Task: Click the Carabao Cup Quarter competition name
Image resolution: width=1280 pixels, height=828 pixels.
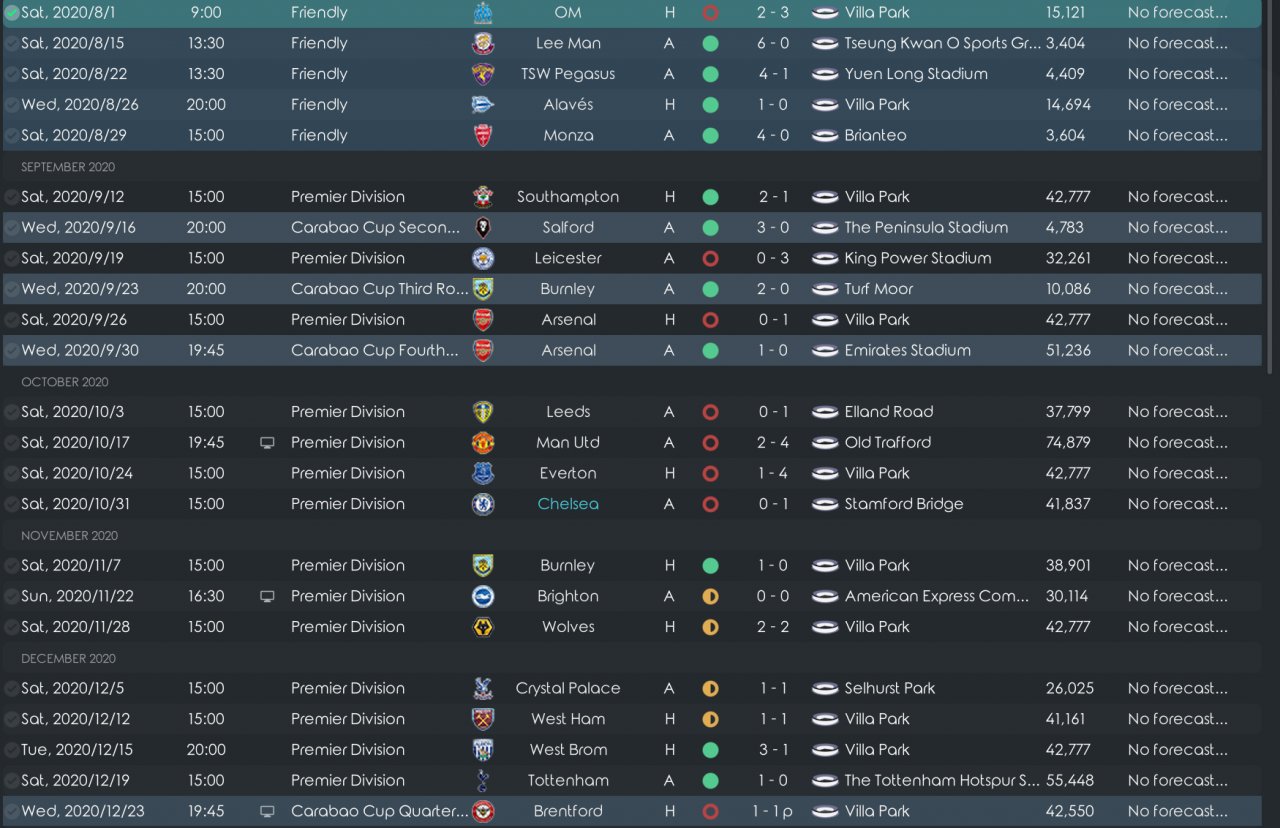Action: point(379,812)
